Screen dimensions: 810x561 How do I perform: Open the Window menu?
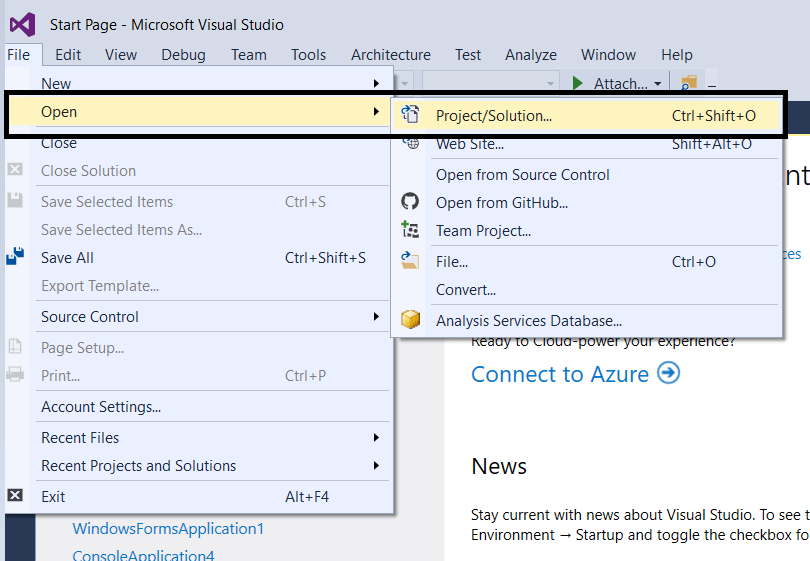[x=608, y=55]
